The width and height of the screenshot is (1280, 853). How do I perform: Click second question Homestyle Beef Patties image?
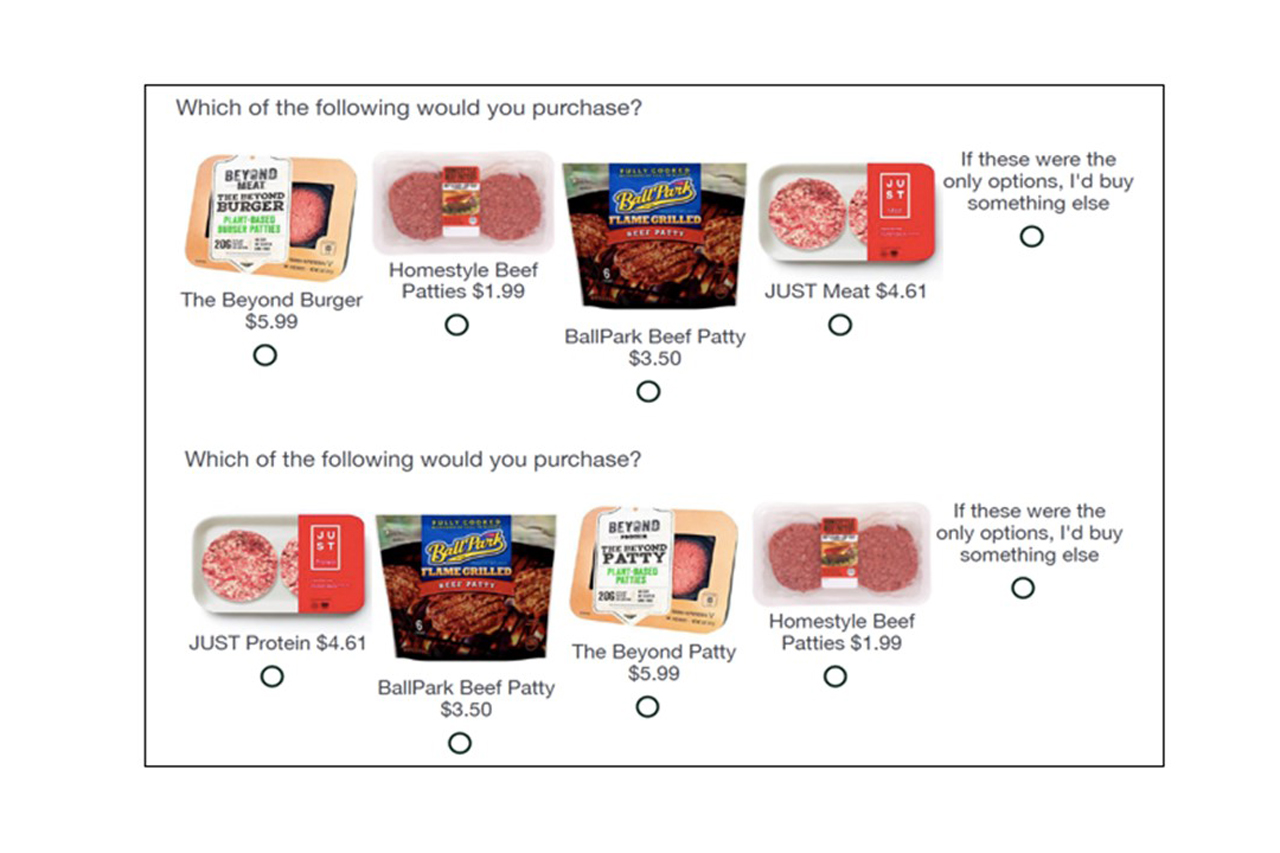tap(841, 553)
